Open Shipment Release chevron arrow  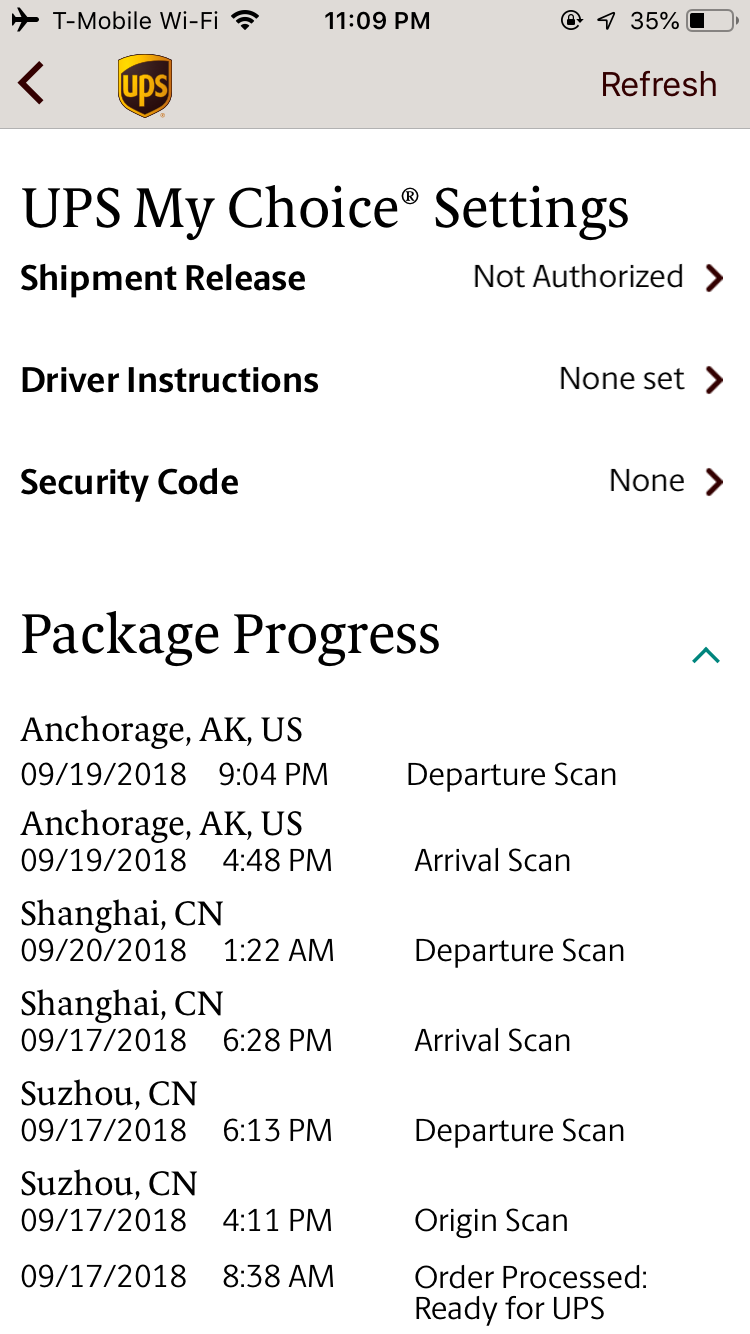(713, 278)
